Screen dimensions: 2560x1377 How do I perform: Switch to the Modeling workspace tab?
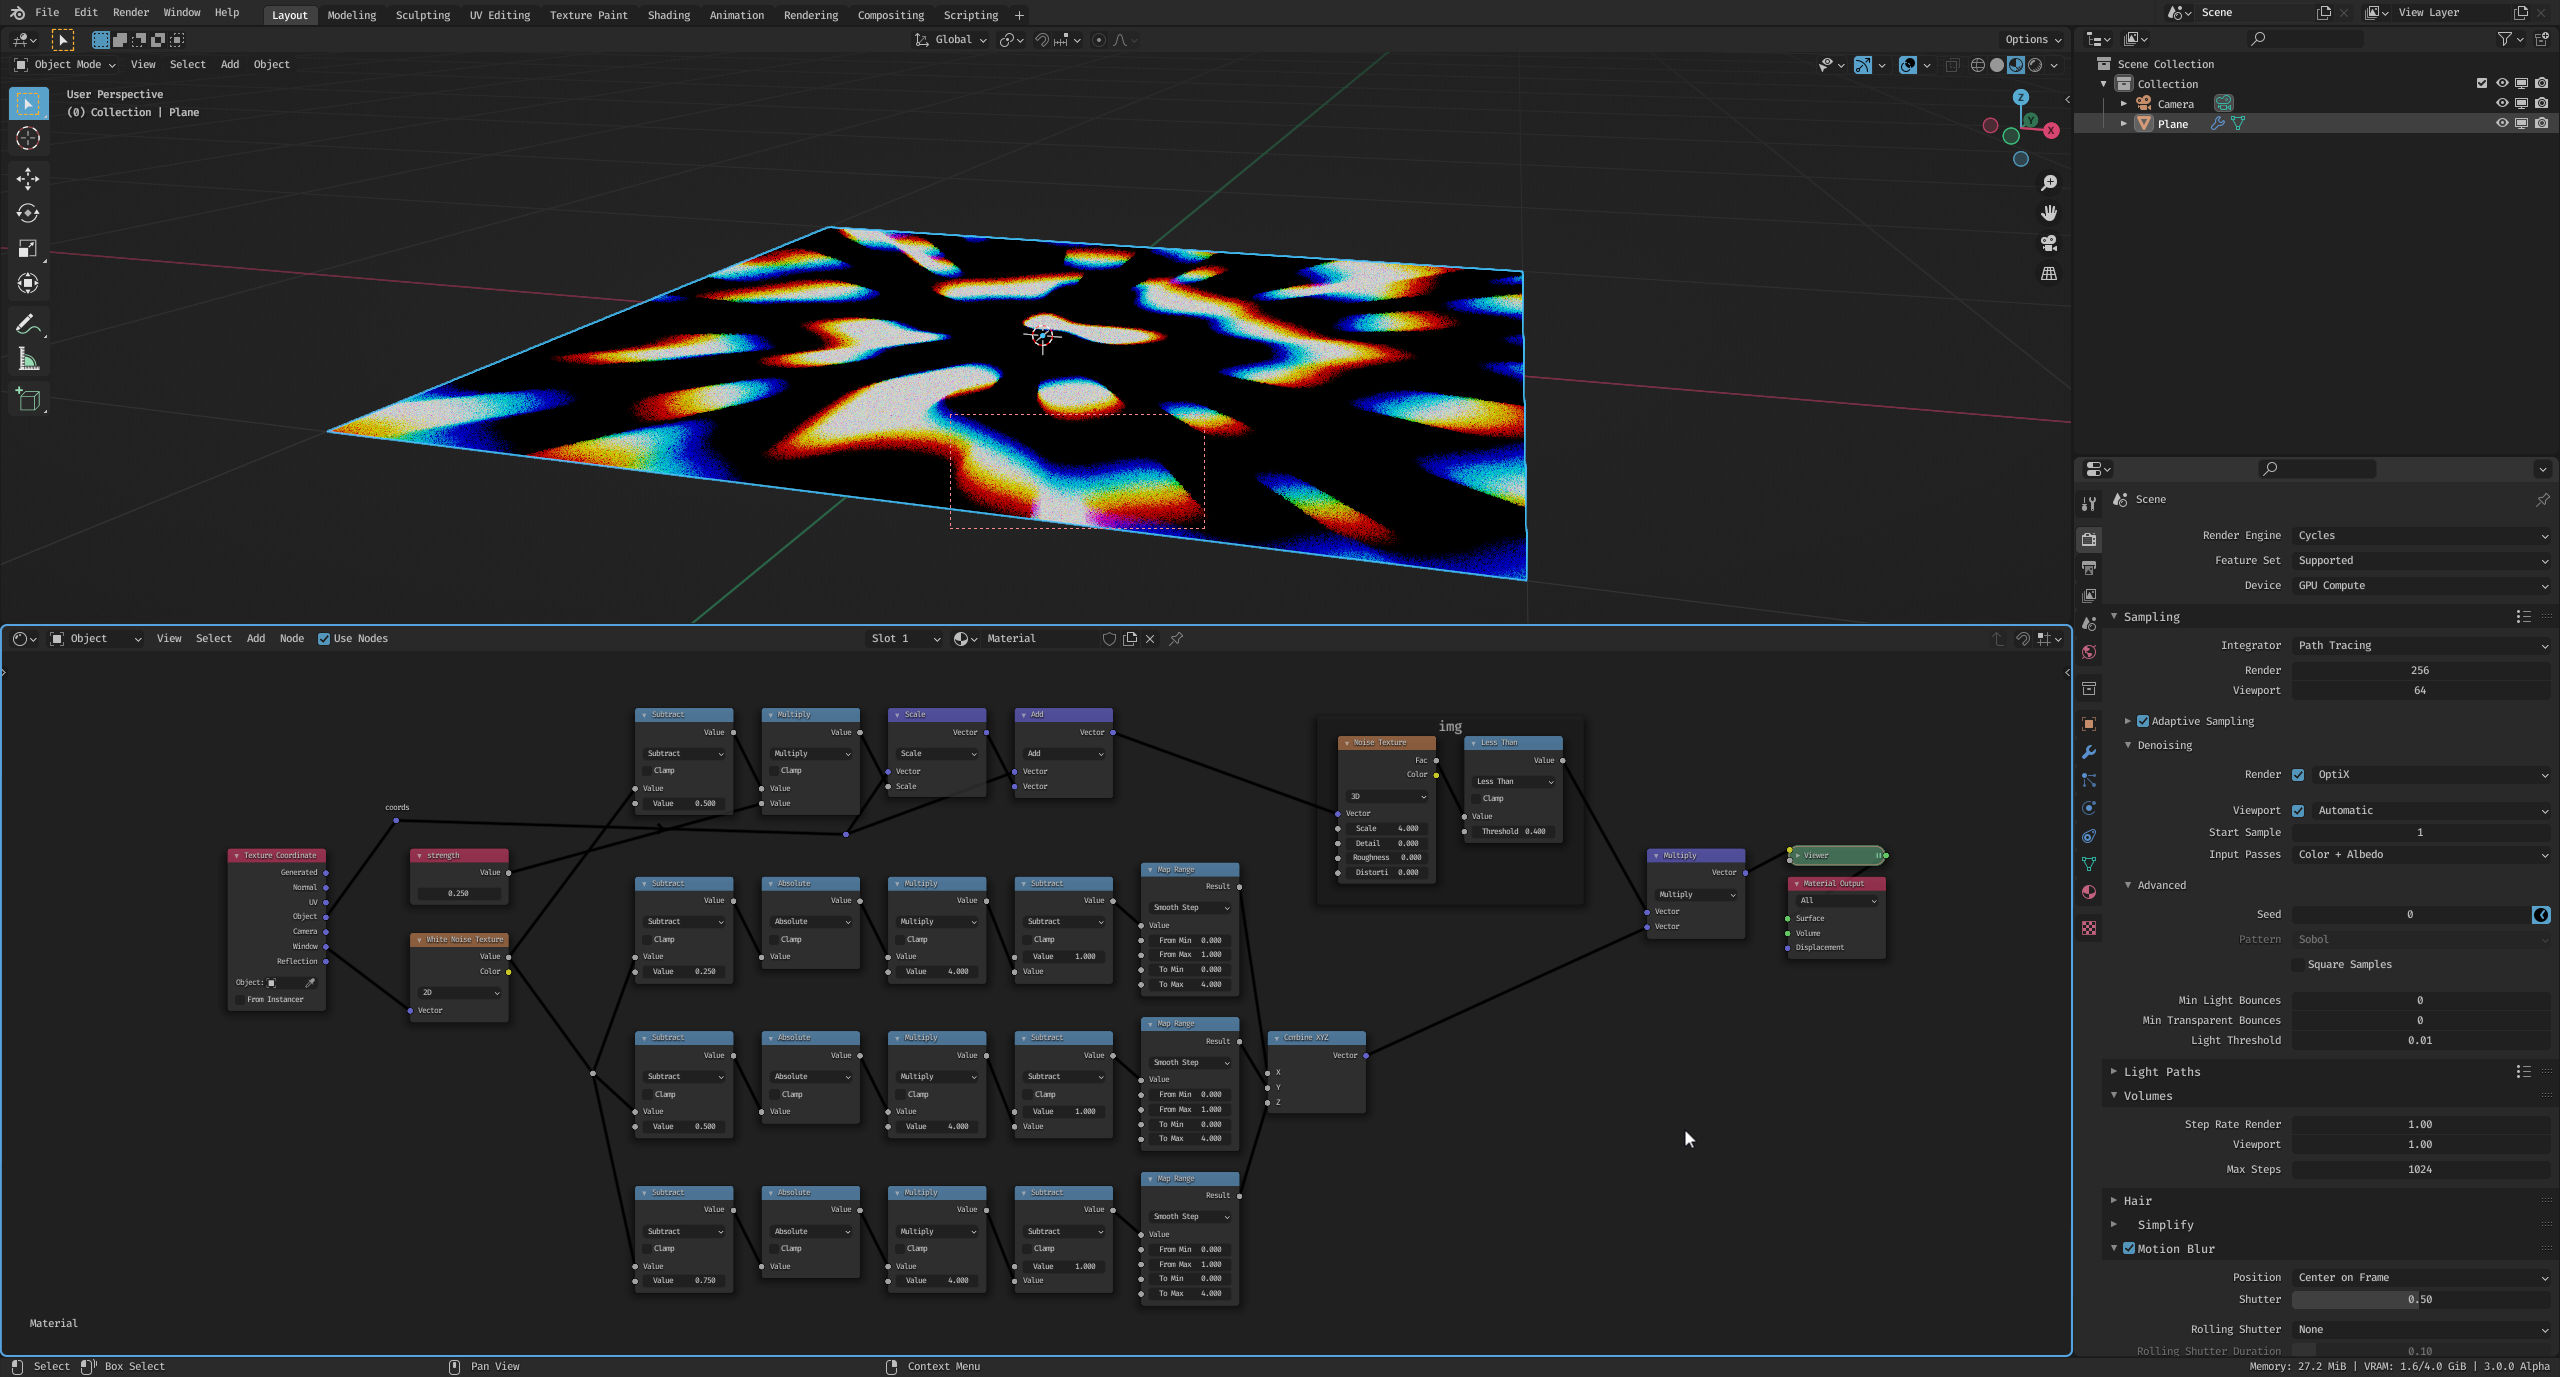click(x=351, y=15)
